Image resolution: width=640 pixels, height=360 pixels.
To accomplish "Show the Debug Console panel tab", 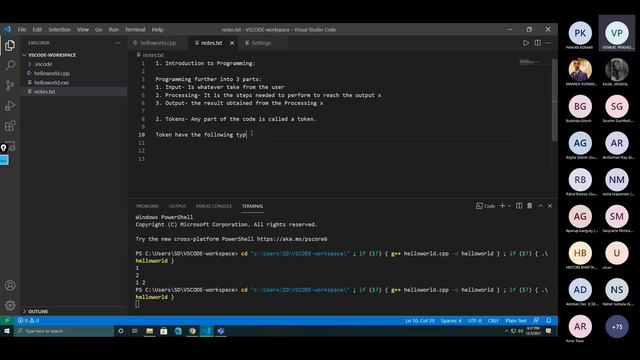I will pos(213,206).
